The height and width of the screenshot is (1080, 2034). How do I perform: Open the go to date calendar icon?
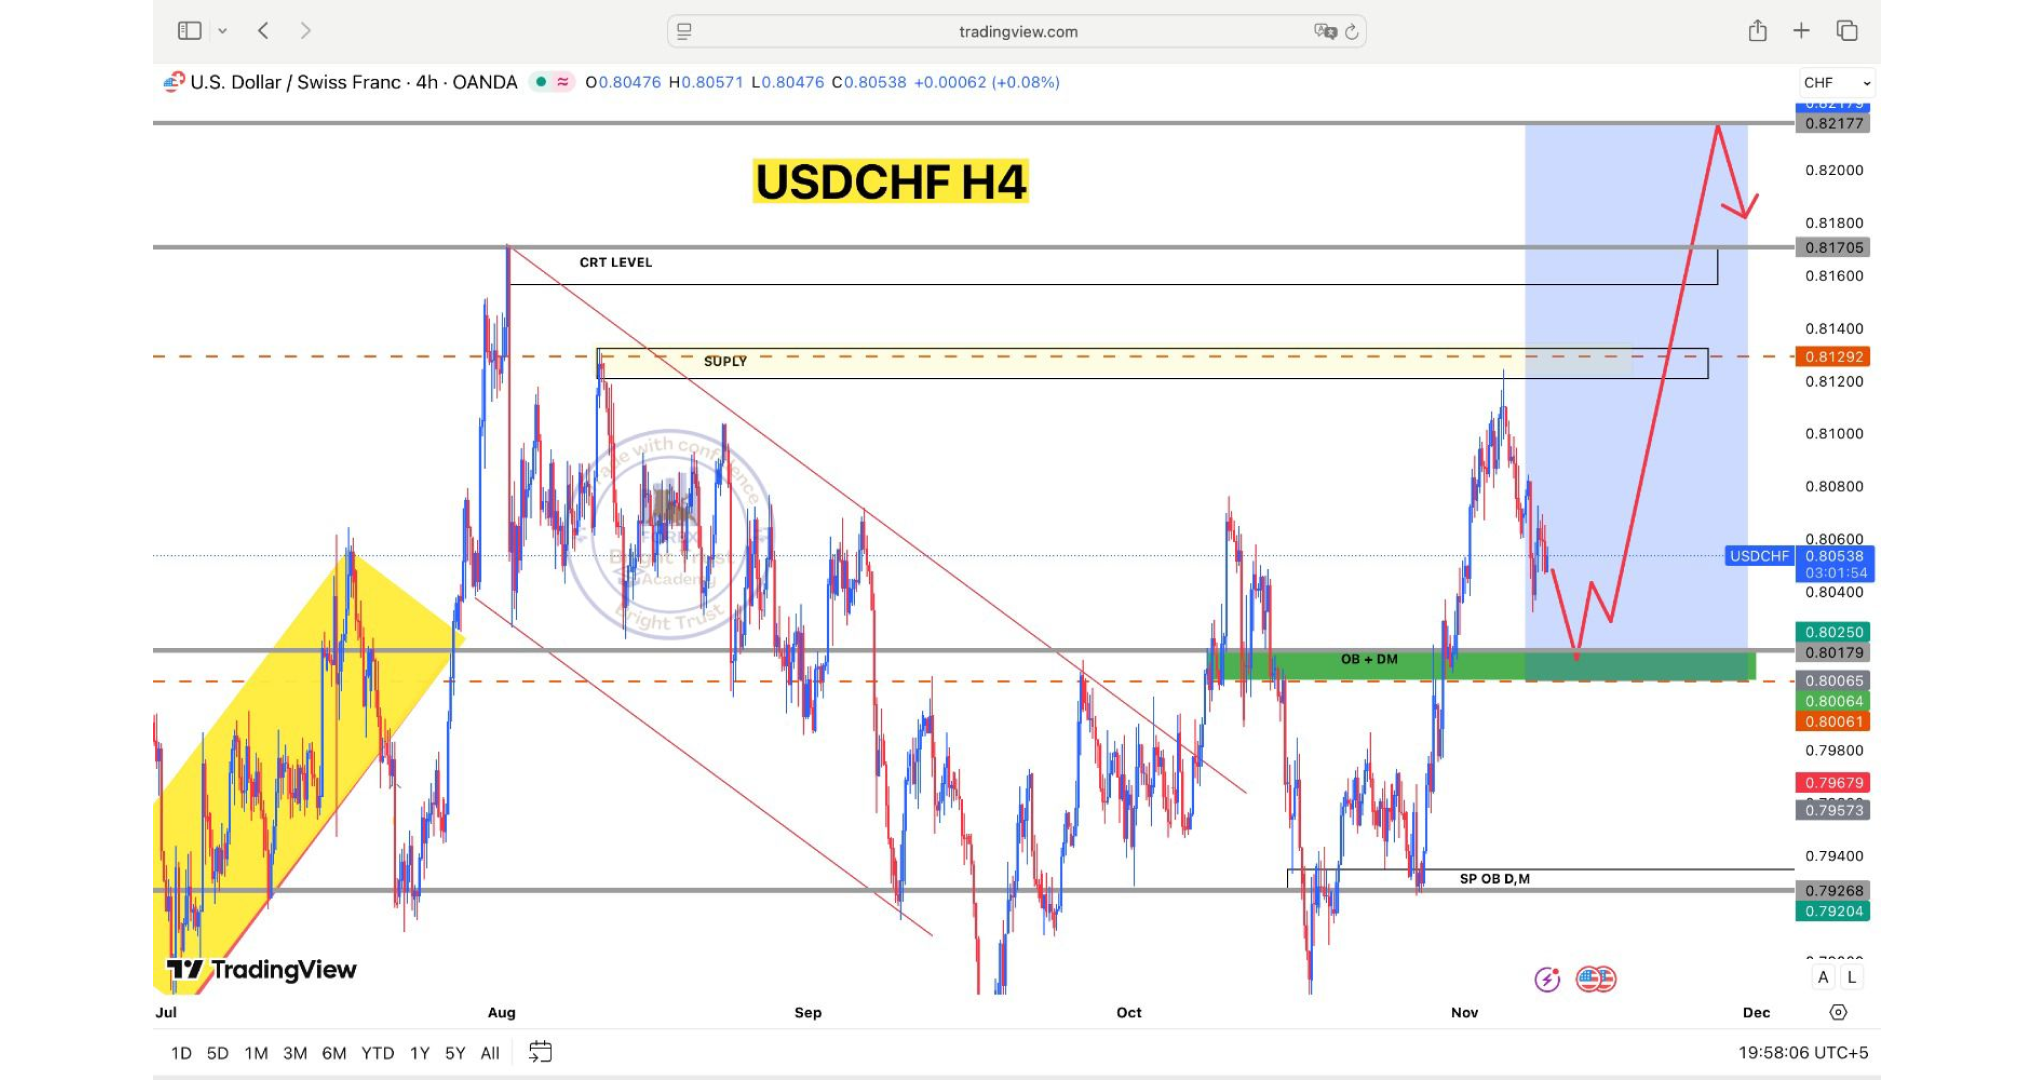[540, 1052]
